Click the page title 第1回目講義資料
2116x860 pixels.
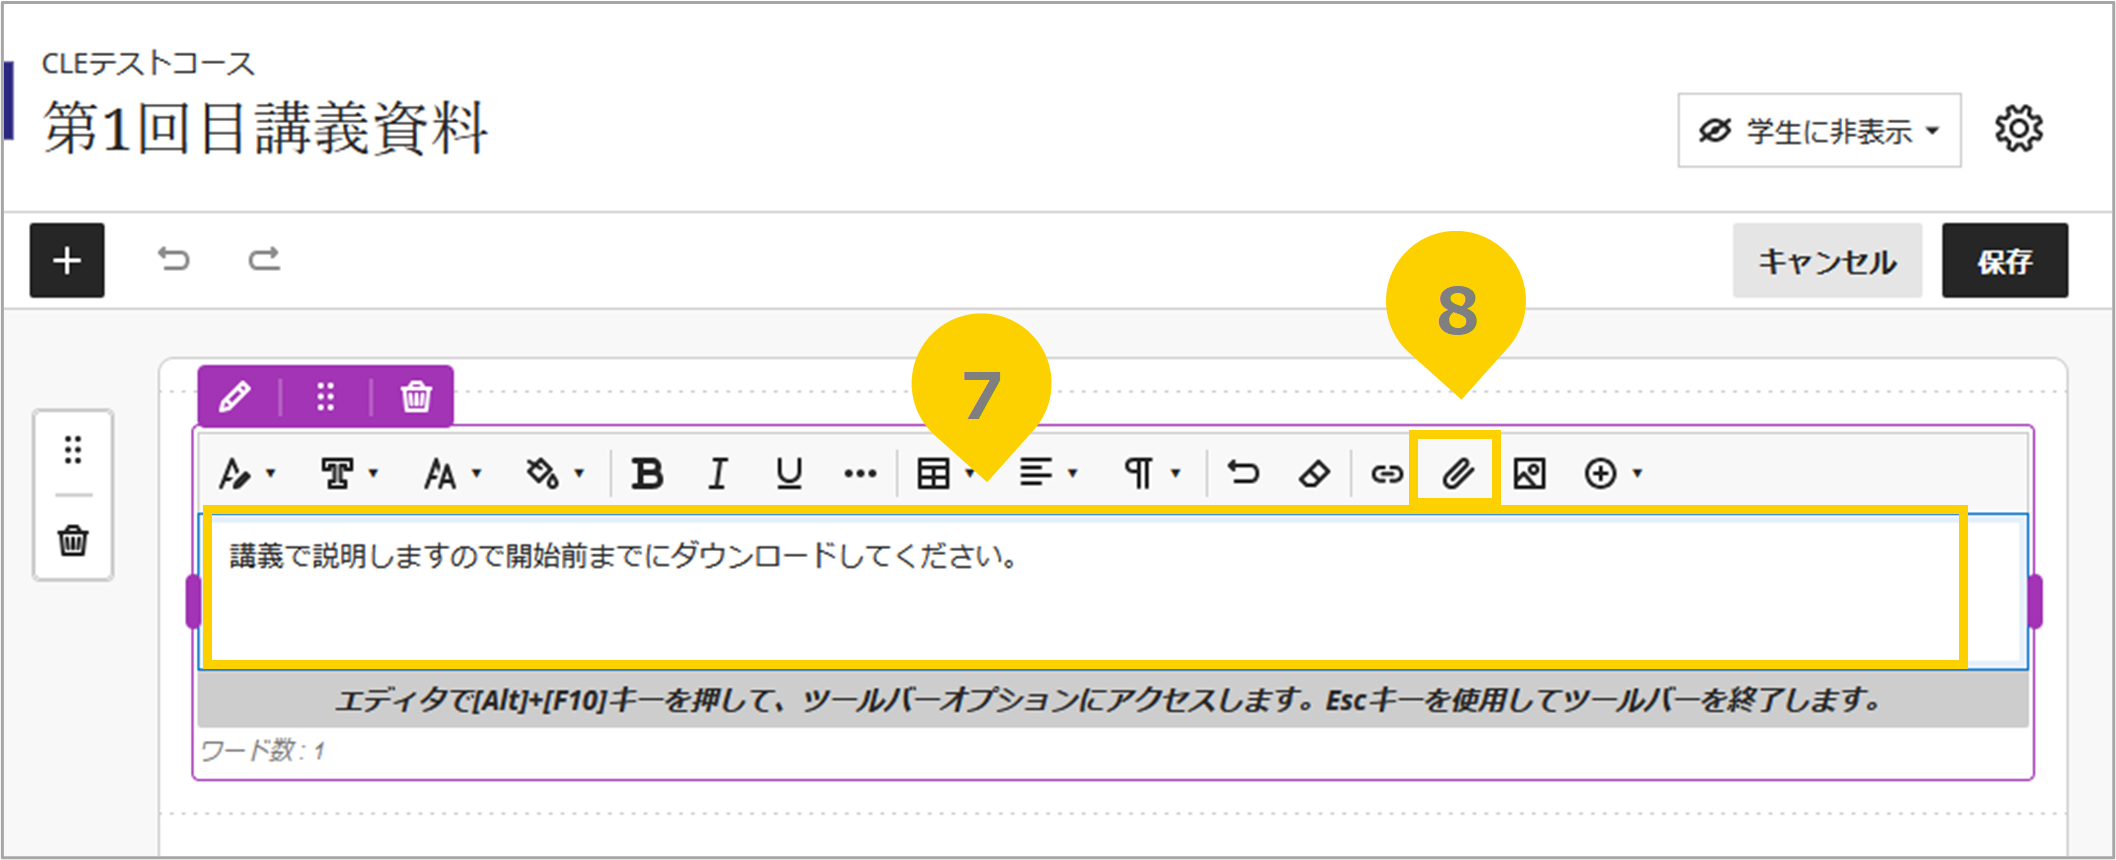point(265,129)
